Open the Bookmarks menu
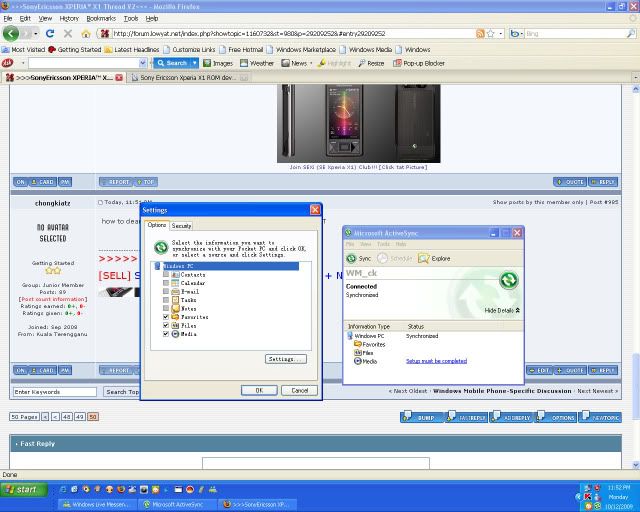The image size is (640, 512). [101, 18]
